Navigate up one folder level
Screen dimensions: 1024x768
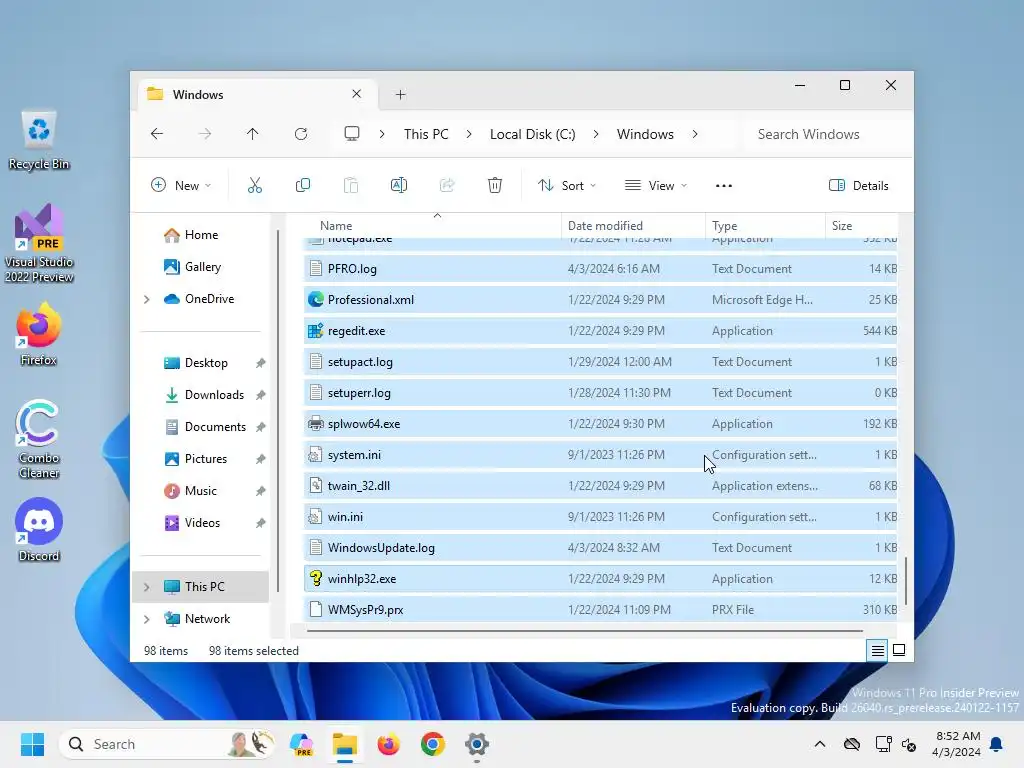[x=253, y=134]
